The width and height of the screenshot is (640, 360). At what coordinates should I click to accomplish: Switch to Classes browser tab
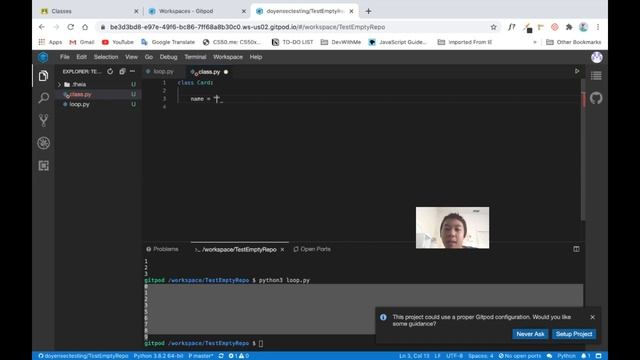89,11
